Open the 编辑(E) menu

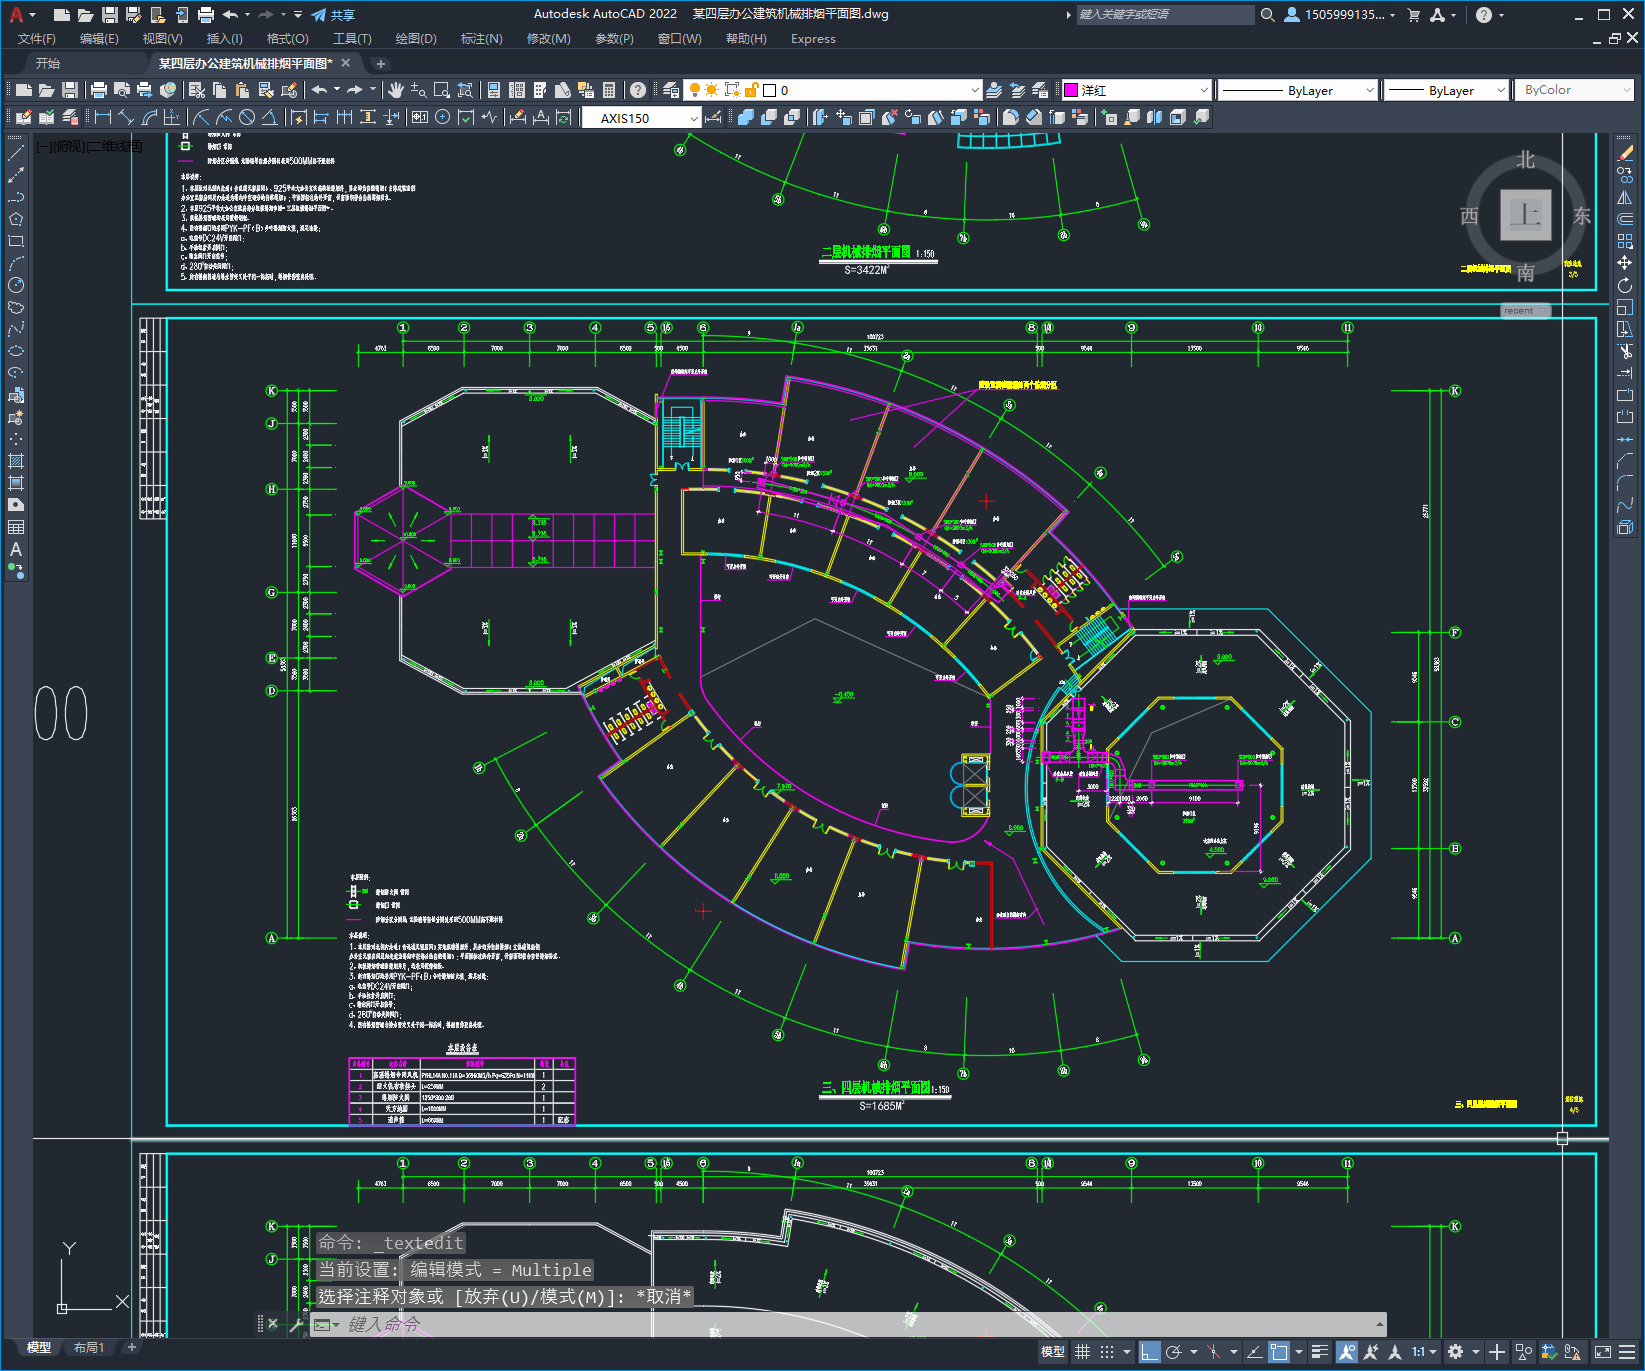pos(99,39)
